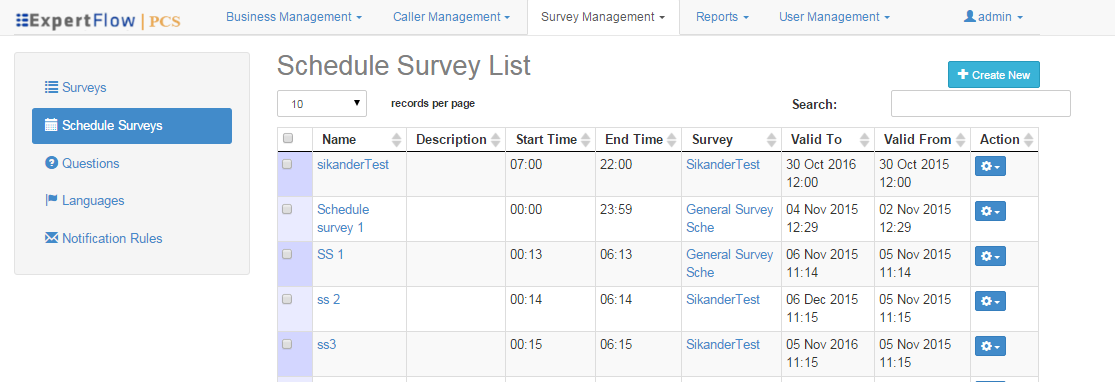Toggle the select-all checkbox in table header
The width and height of the screenshot is (1115, 382).
[x=287, y=138]
